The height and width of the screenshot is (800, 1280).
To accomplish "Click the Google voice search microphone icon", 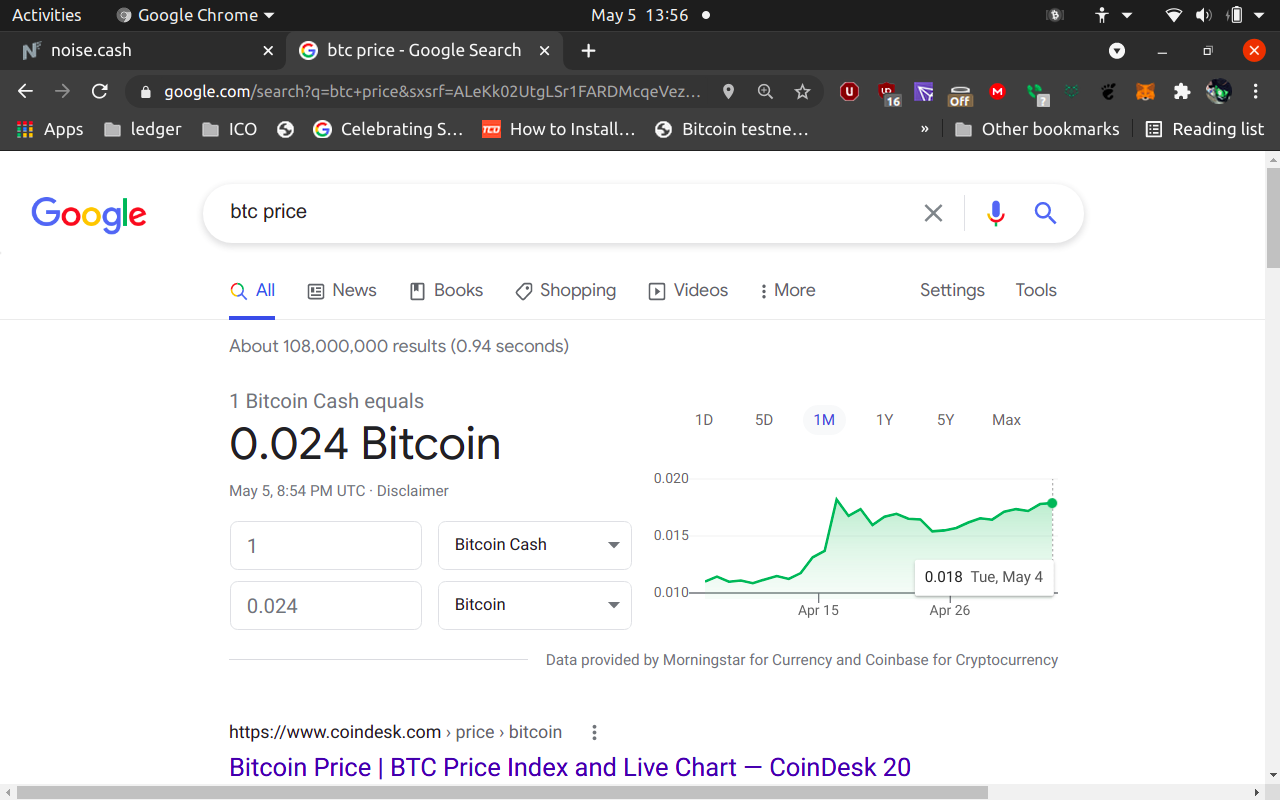I will point(995,213).
